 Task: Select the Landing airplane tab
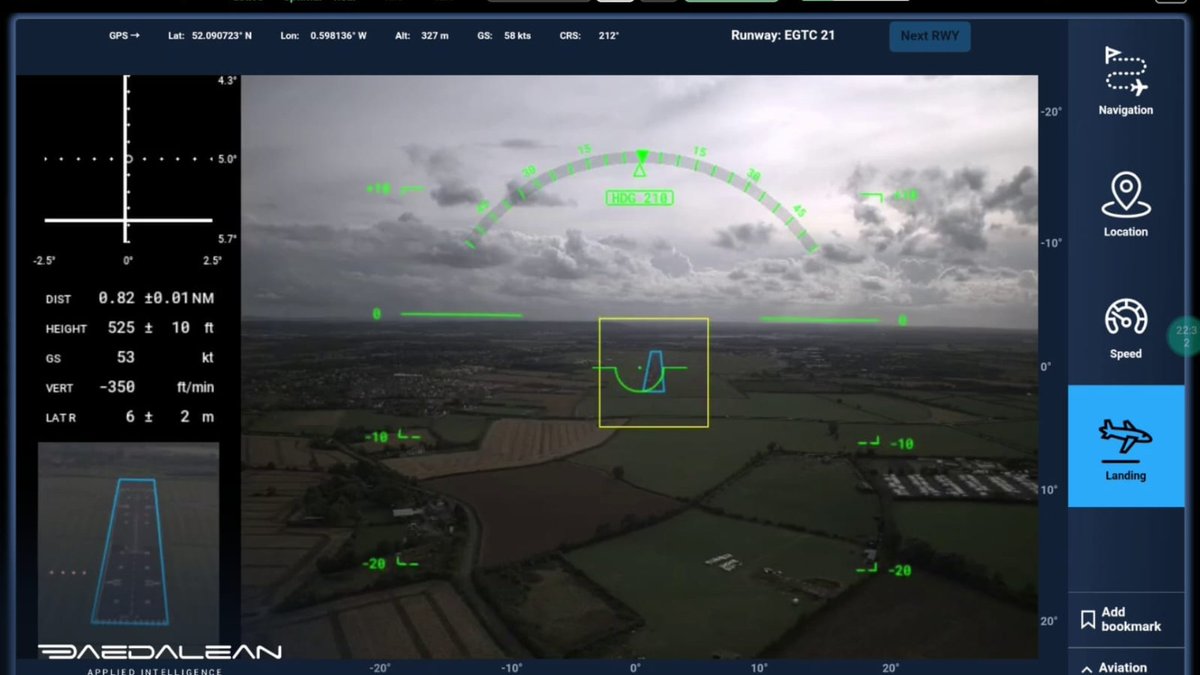pos(1126,447)
